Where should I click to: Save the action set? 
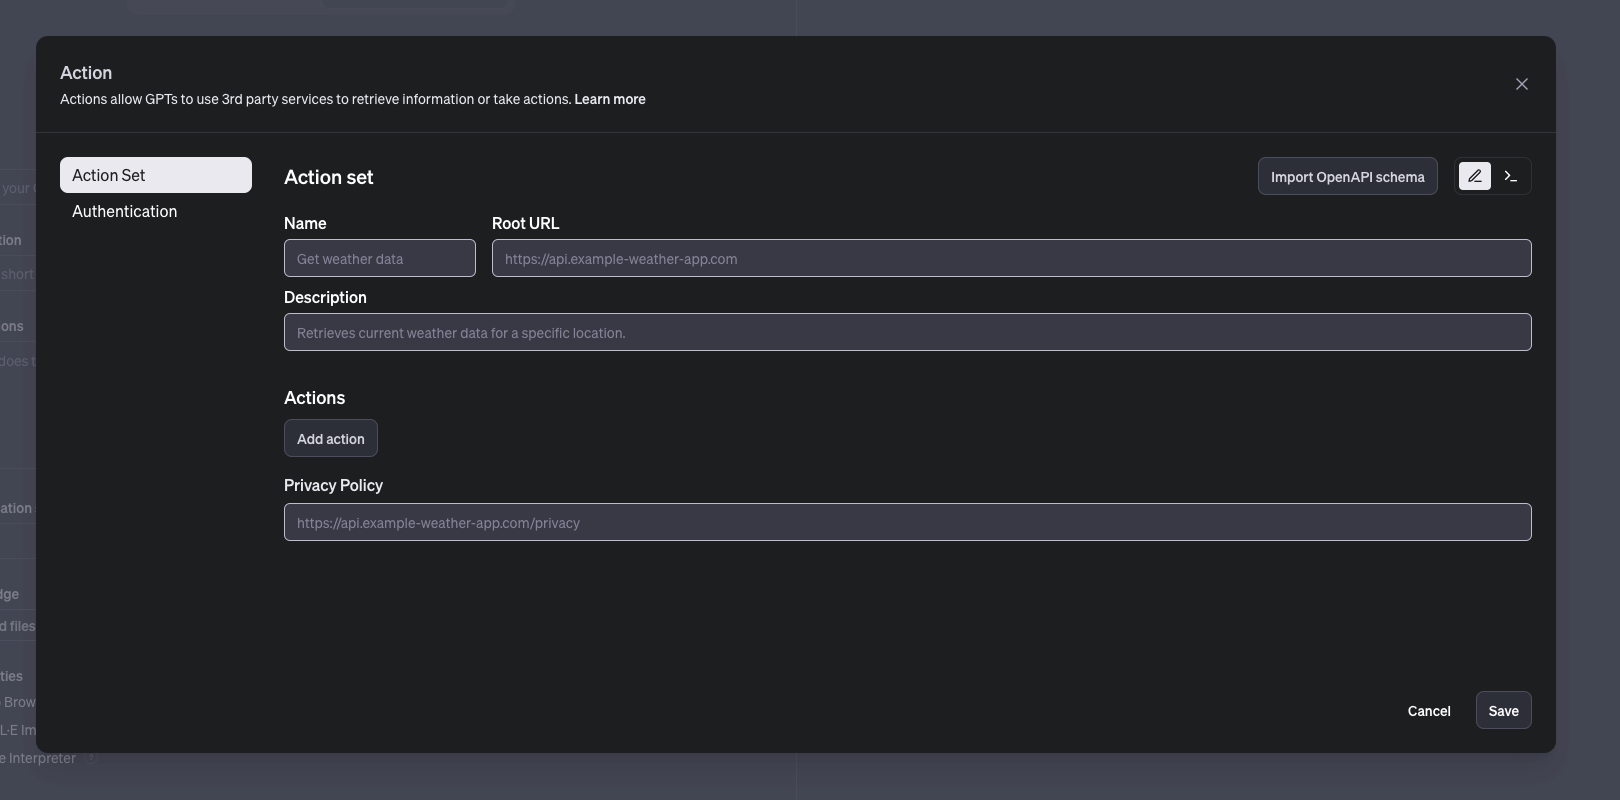tap(1504, 710)
